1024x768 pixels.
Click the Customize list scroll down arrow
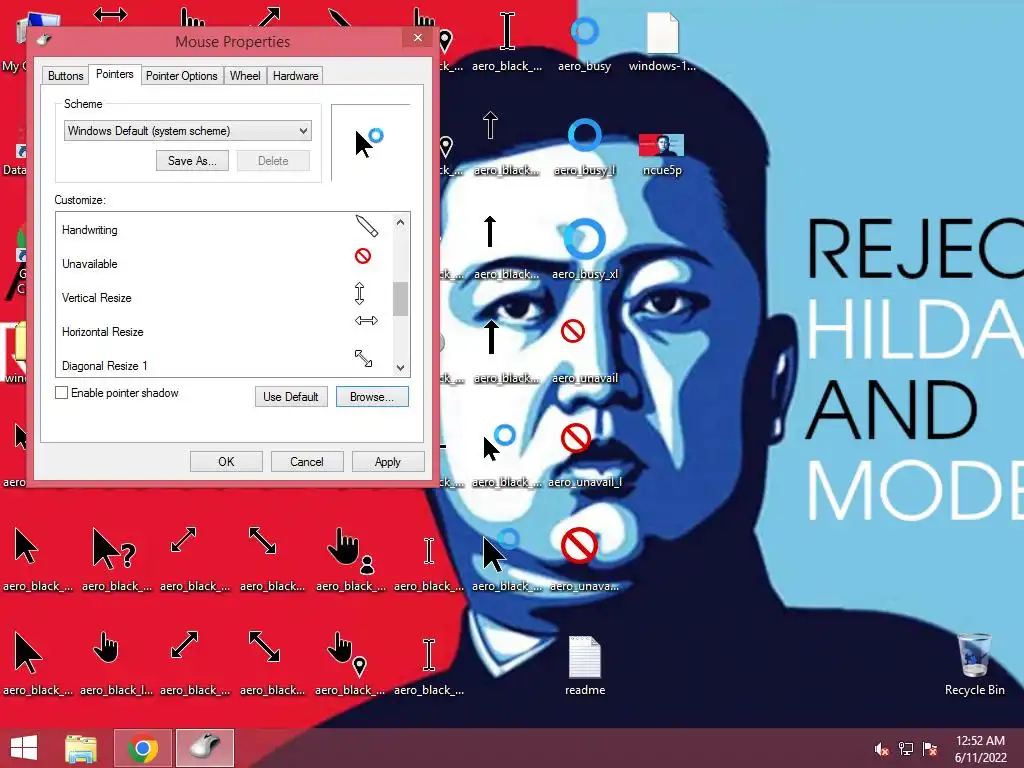(x=400, y=368)
